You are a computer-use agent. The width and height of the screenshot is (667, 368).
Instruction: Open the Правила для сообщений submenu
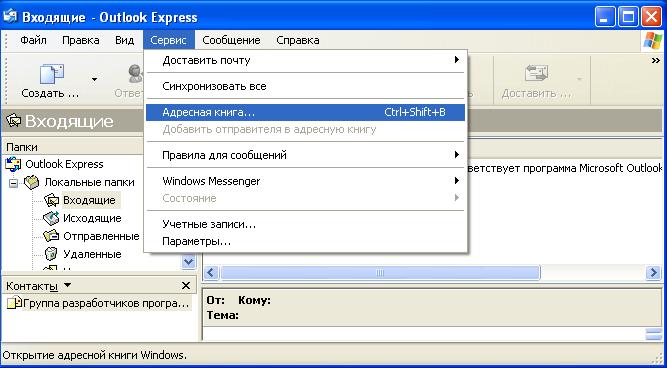point(305,155)
